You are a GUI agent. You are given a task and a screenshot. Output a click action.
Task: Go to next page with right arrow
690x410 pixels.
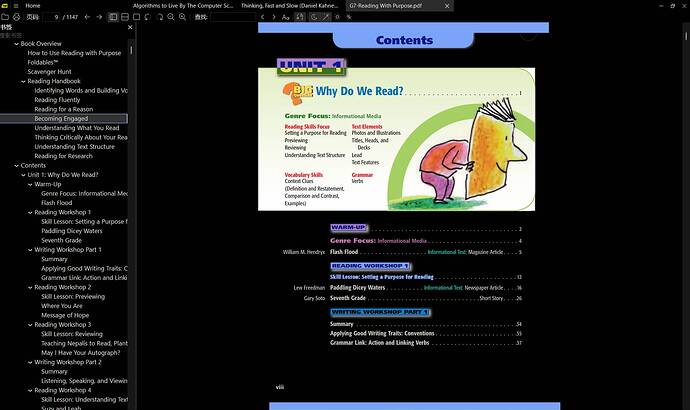pyautogui.click(x=99, y=17)
